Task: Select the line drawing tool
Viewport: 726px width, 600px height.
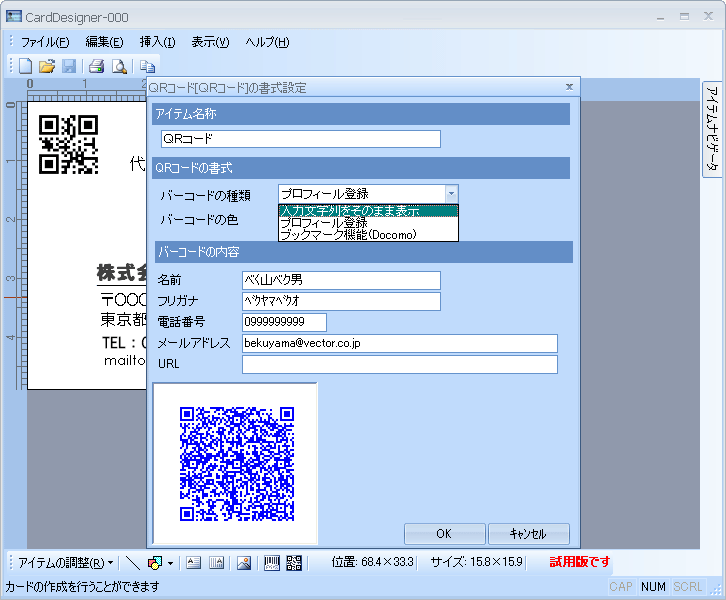Action: (x=133, y=563)
